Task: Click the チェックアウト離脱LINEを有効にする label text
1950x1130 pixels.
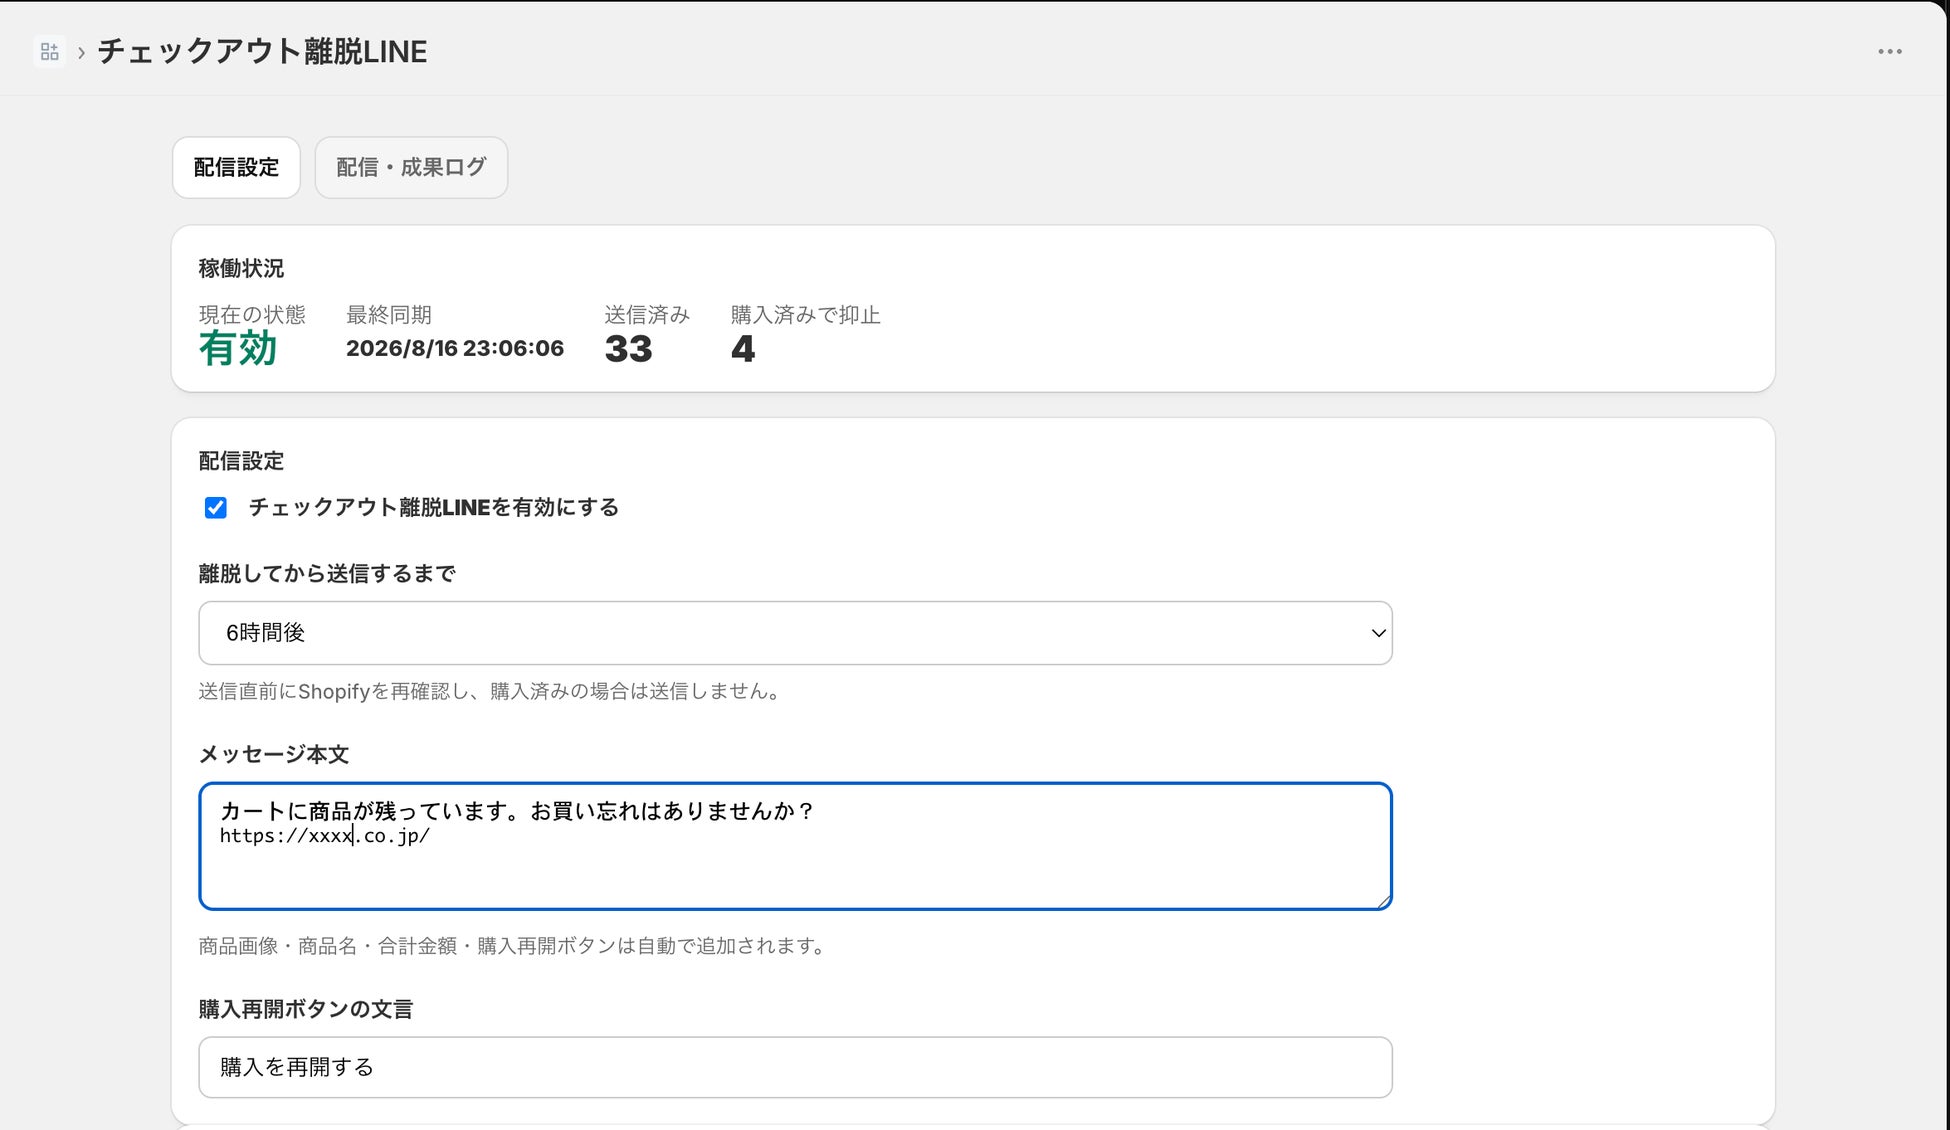Action: pyautogui.click(x=434, y=507)
